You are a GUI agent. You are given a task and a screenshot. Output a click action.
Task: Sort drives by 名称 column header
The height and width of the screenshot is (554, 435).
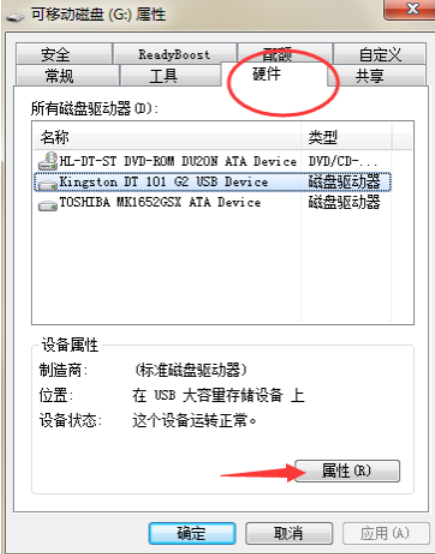tap(167, 136)
